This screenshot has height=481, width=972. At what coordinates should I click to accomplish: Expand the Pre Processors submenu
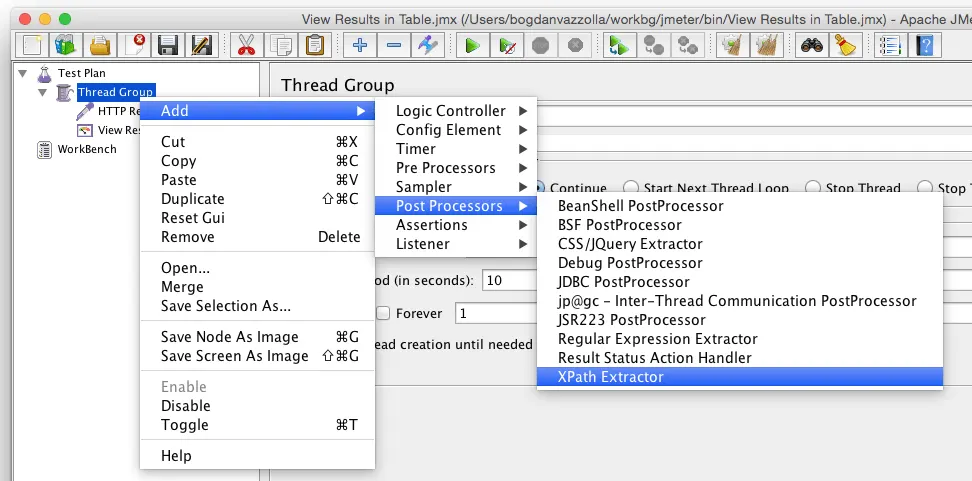coord(456,168)
